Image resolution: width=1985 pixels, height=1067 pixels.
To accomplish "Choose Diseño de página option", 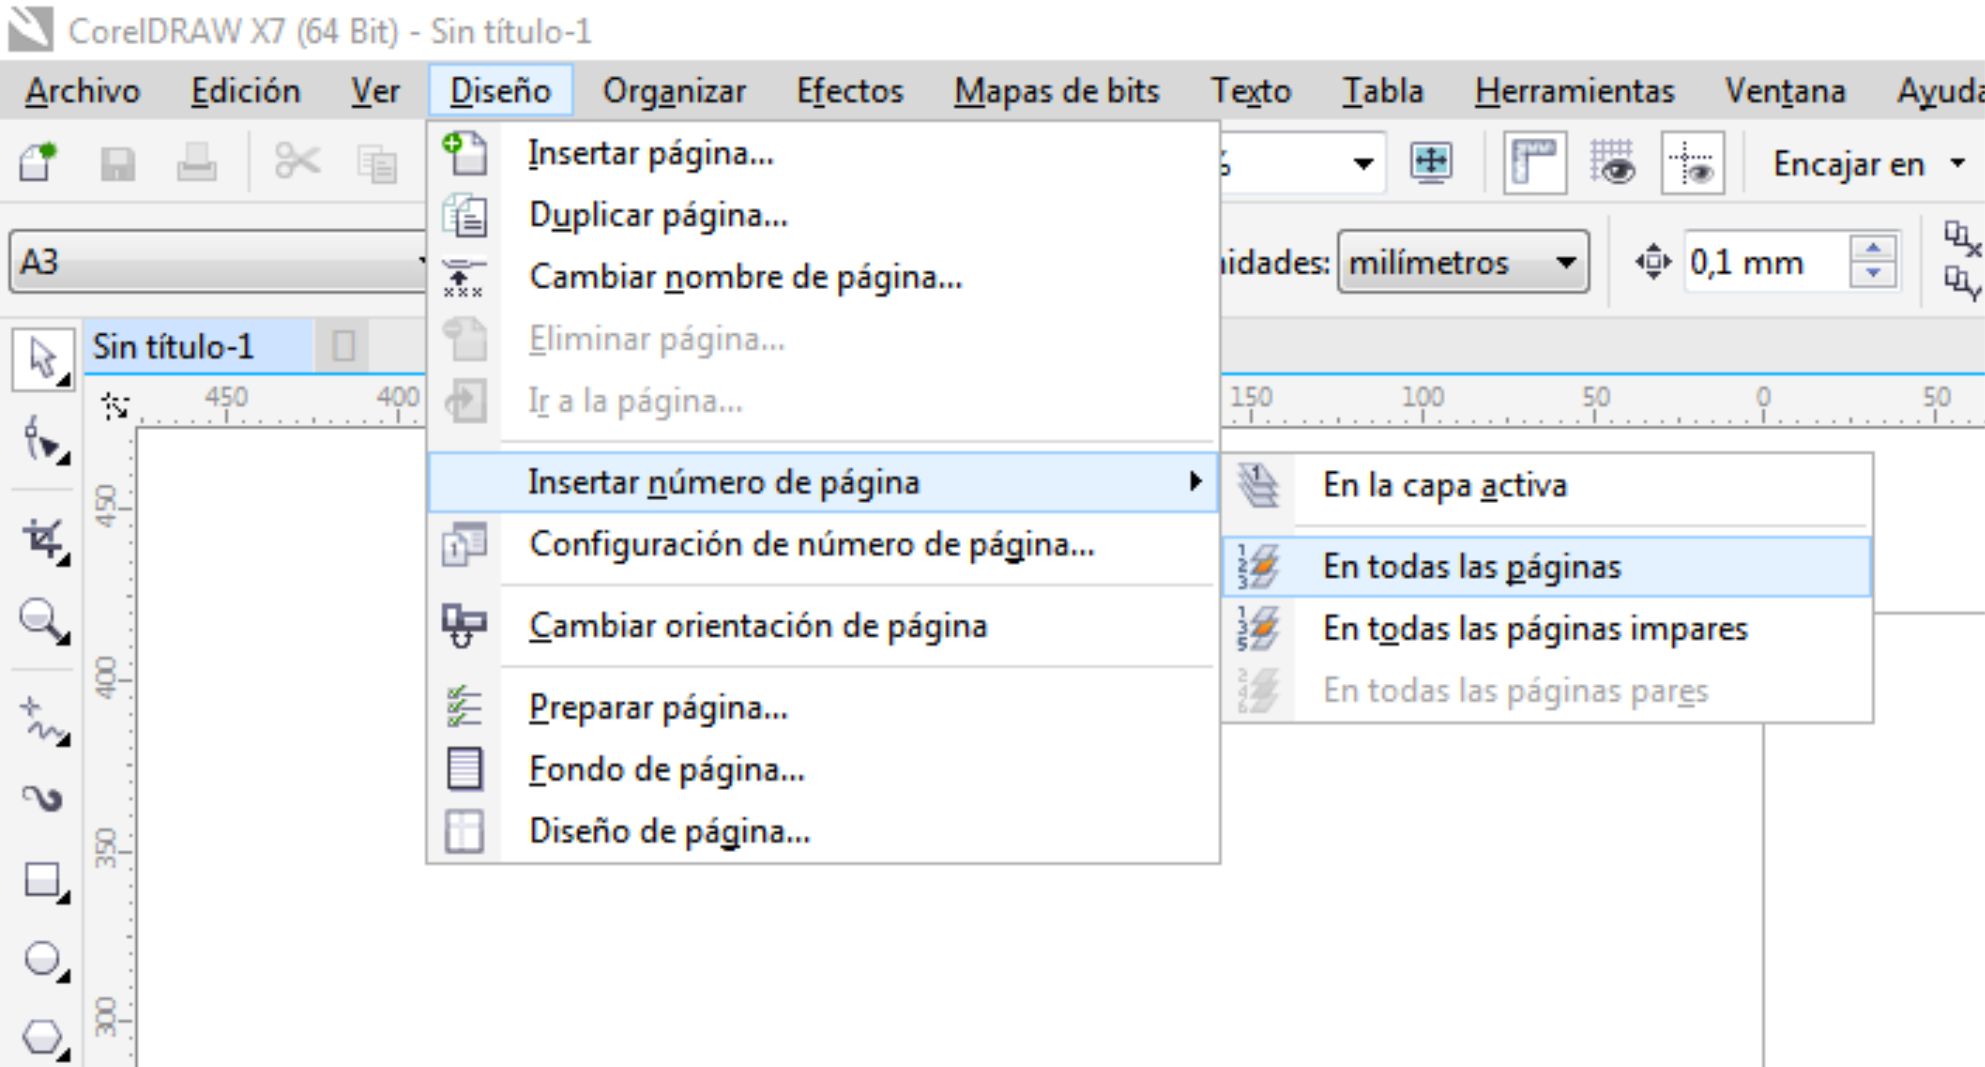I will (x=824, y=831).
